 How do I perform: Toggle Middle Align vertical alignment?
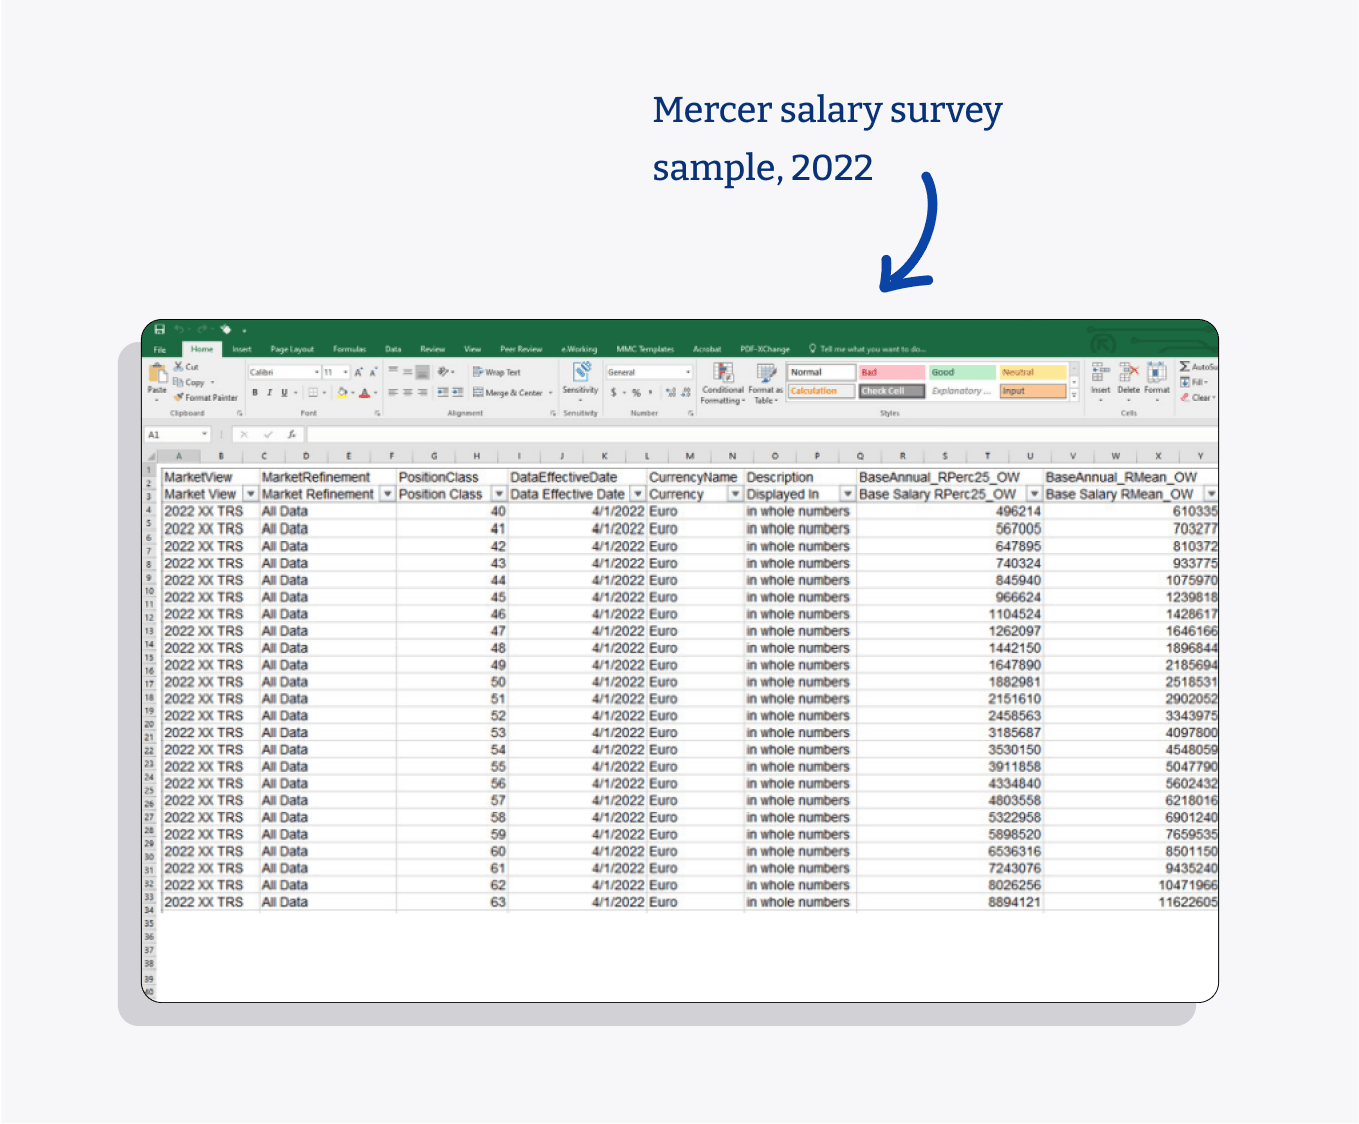[x=408, y=372]
